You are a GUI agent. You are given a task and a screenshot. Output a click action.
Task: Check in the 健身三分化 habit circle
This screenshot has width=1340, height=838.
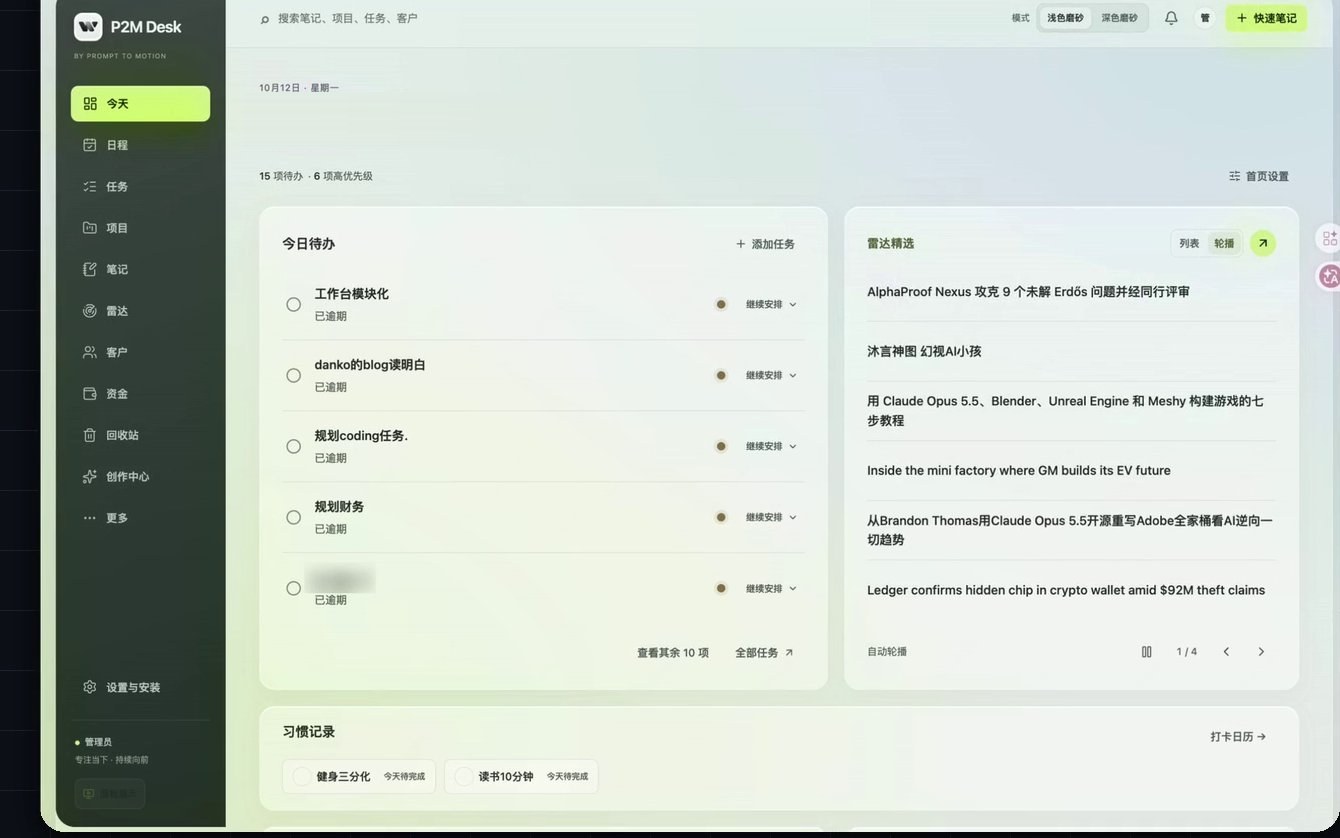click(300, 776)
